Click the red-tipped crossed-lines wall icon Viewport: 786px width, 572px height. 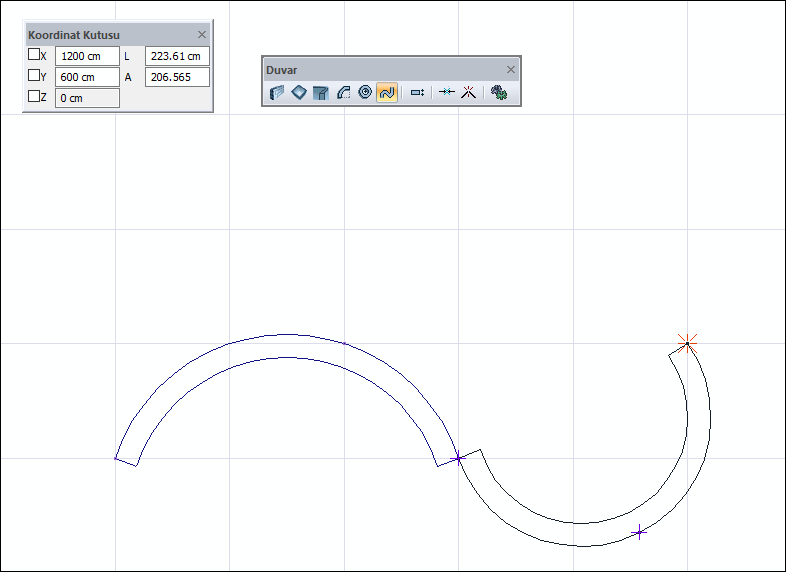click(467, 92)
